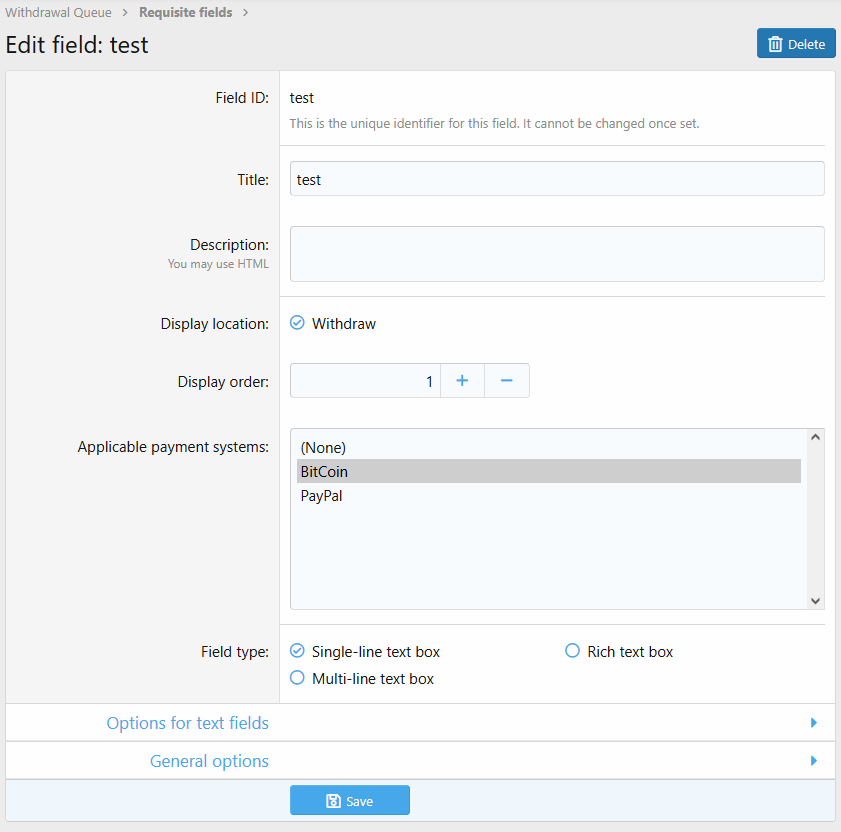
Task: Decrease display order with minus button
Action: (x=507, y=381)
